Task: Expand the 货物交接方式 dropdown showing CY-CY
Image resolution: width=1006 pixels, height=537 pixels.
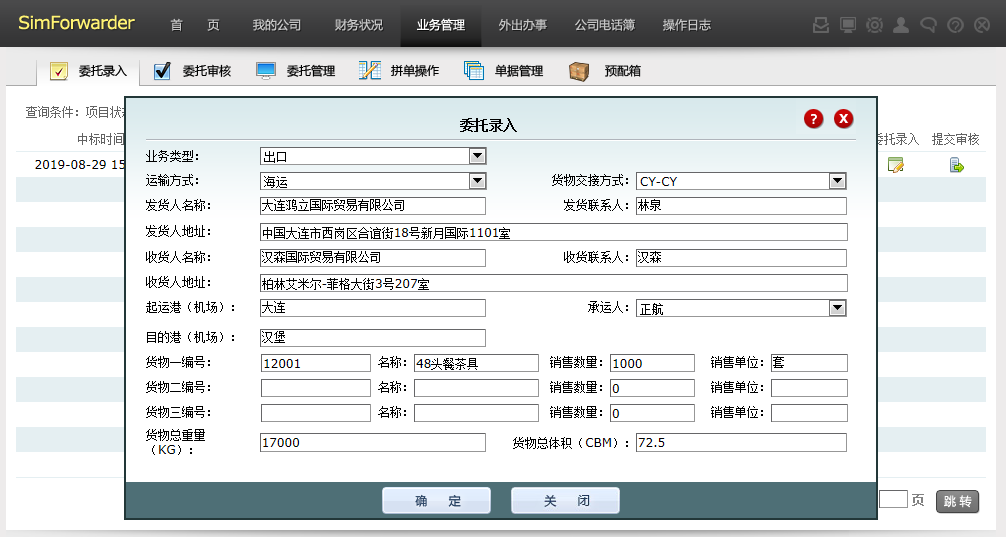Action: (x=837, y=181)
